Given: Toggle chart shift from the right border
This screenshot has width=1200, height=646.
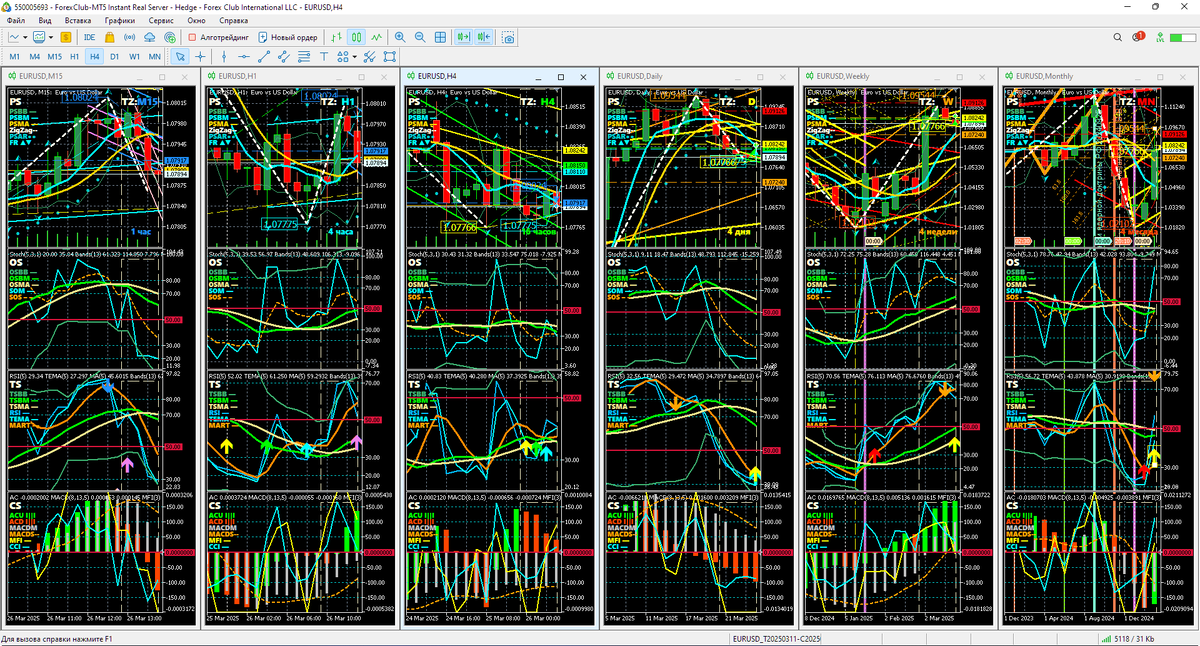Looking at the screenshot, I should tap(484, 37).
